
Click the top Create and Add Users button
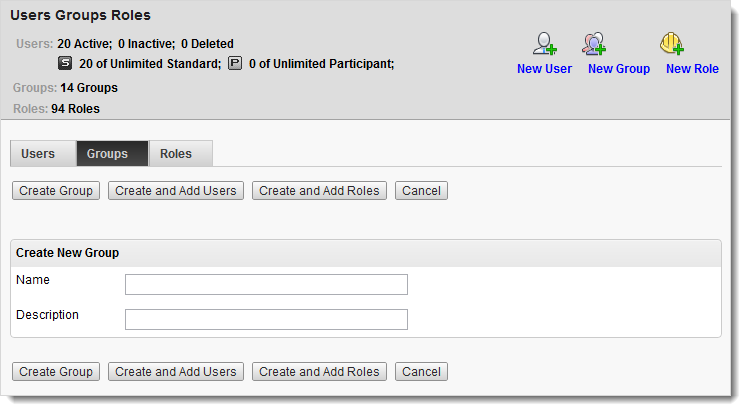176,191
